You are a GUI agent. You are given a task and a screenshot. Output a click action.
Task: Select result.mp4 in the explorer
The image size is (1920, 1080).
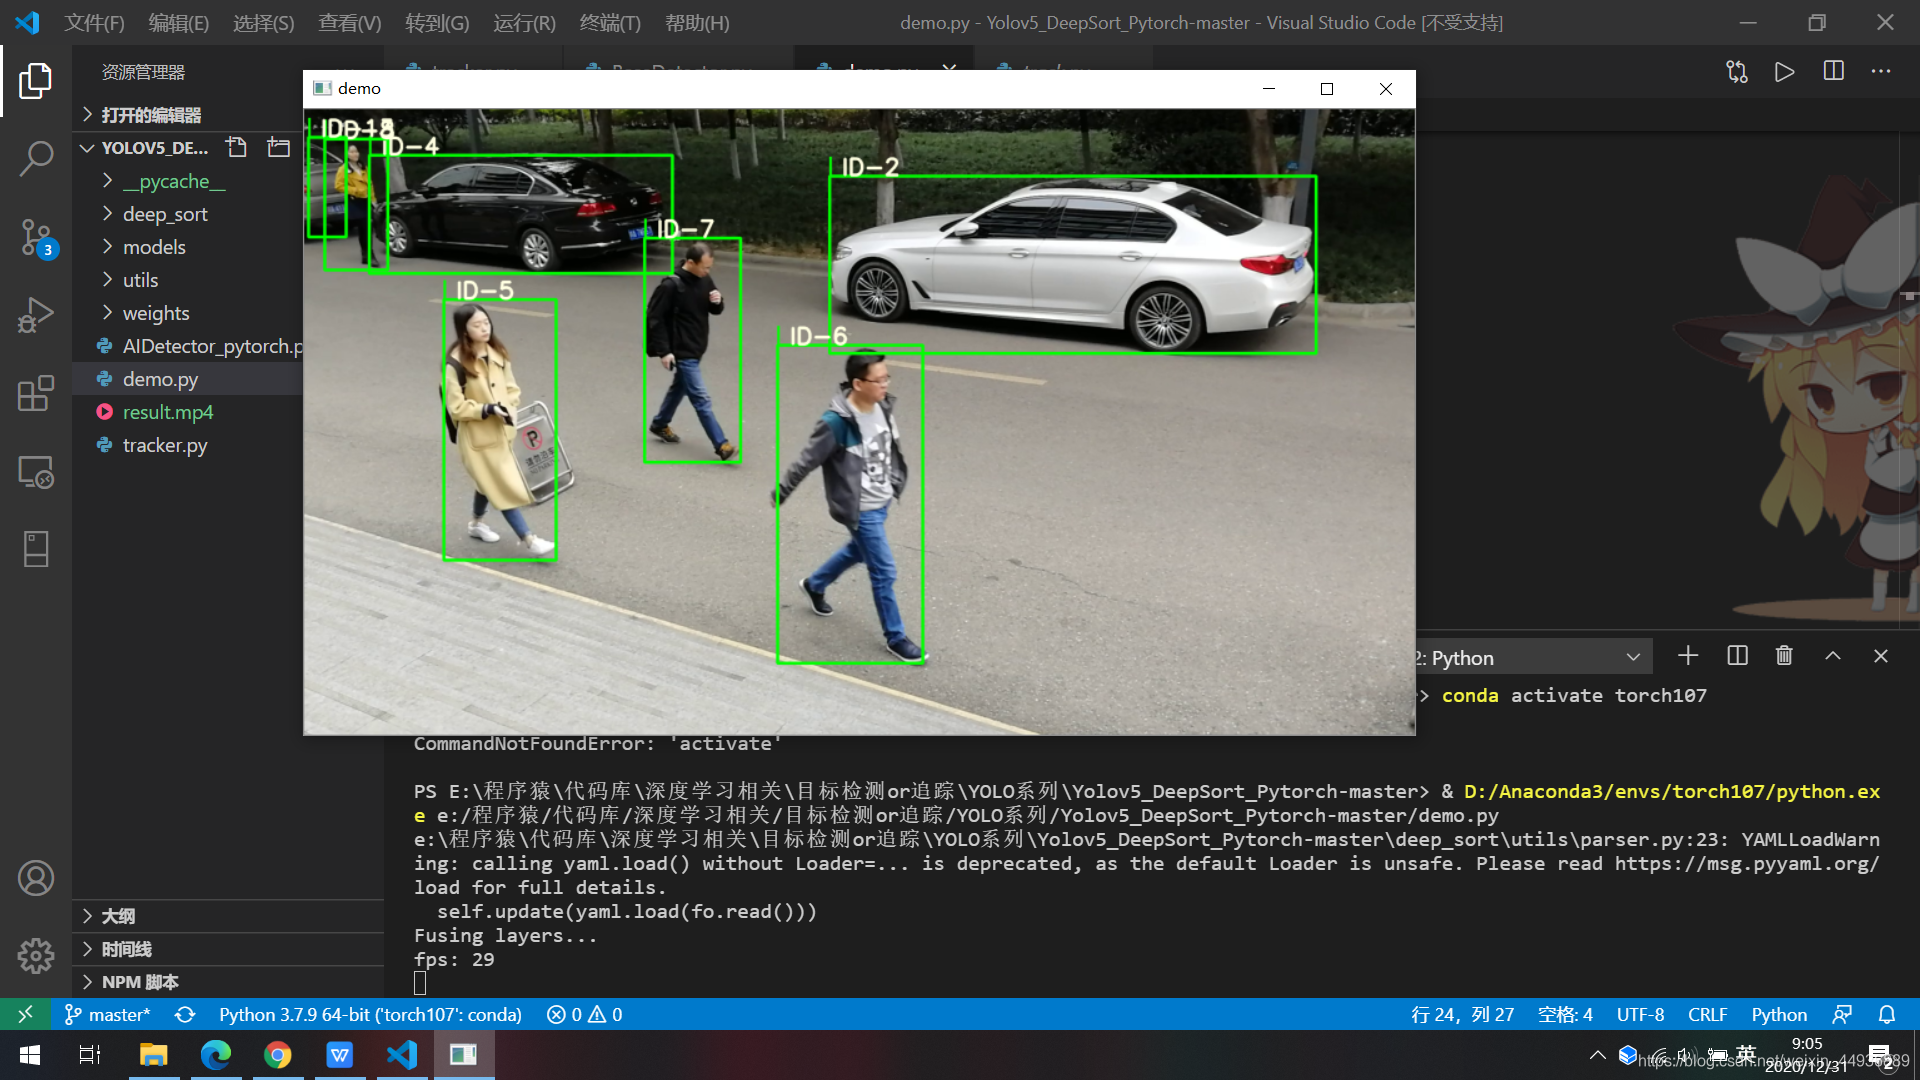coord(167,412)
